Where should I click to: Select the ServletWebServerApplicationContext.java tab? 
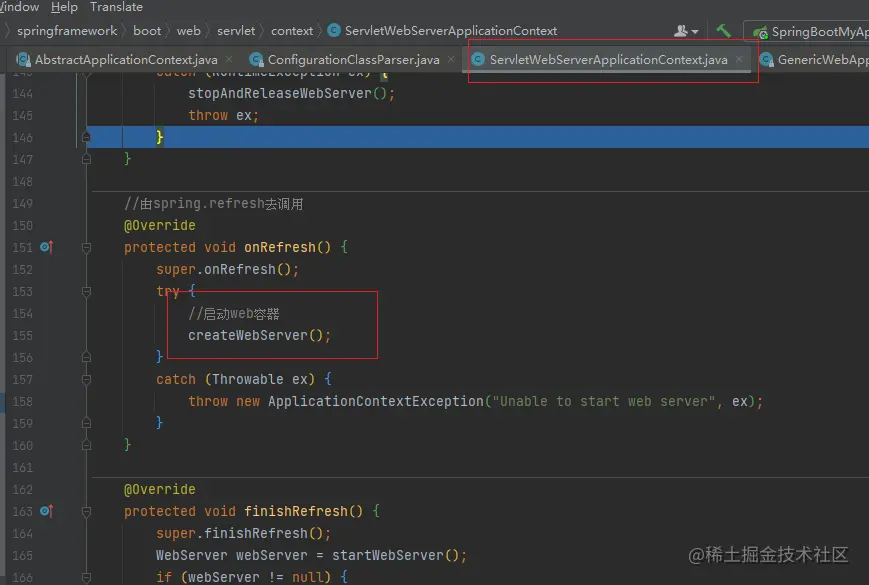click(608, 59)
